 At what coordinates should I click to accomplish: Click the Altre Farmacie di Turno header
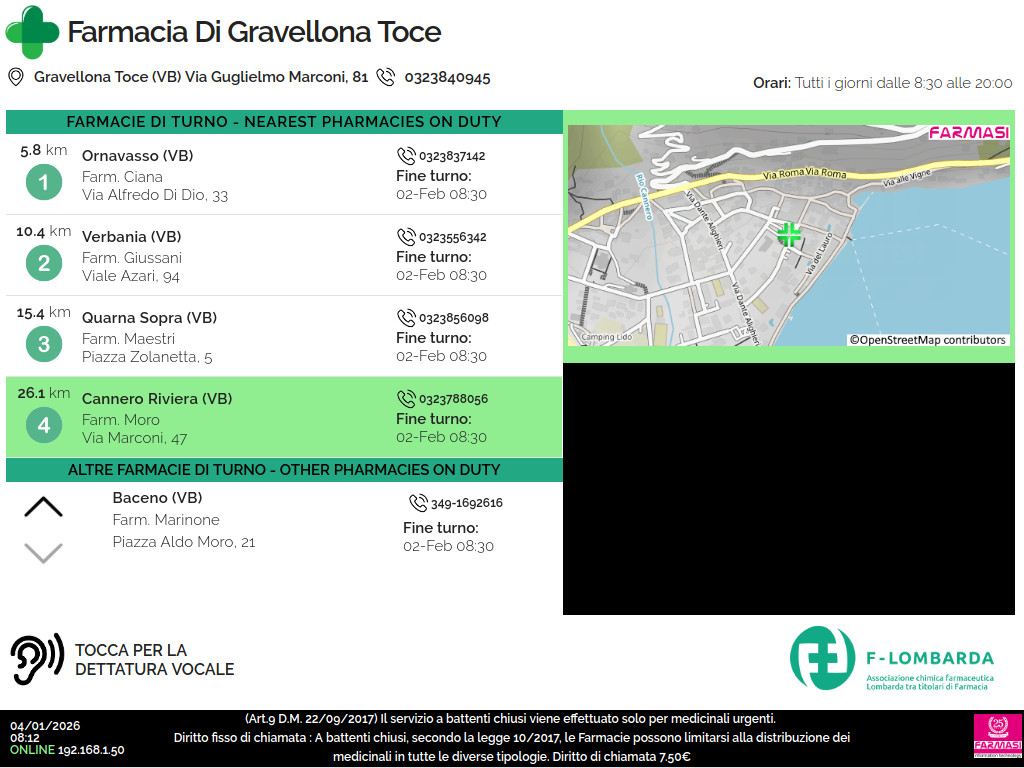click(284, 470)
